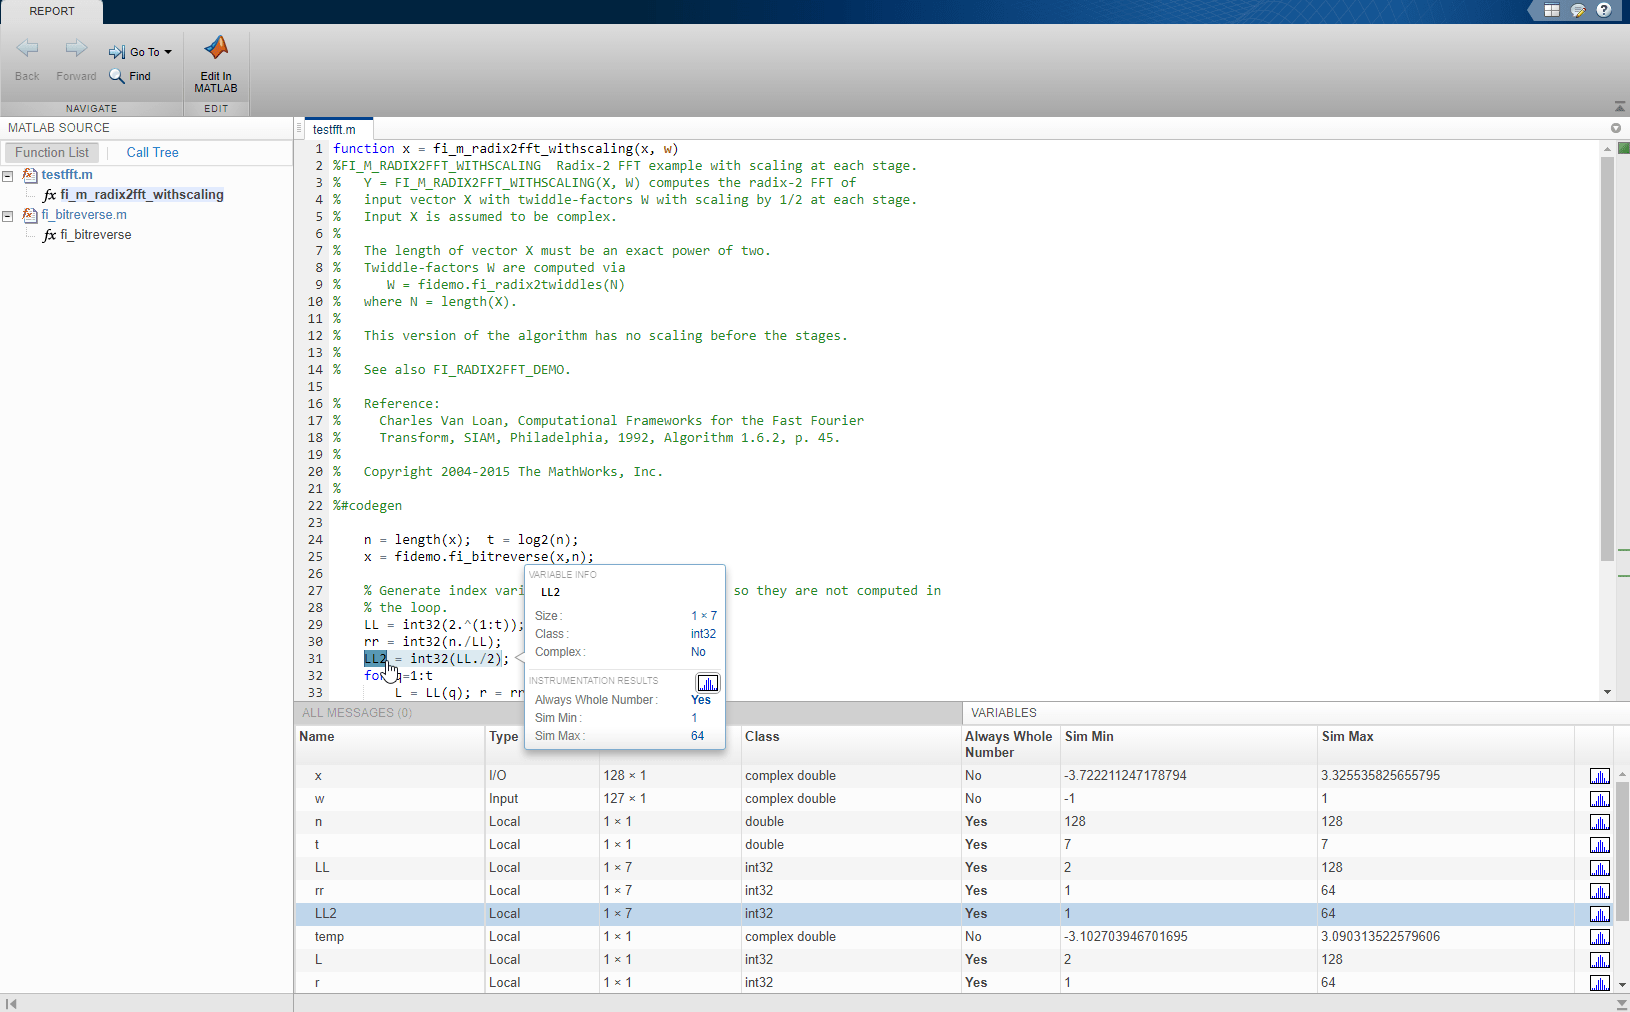Click the code editor vertical scrollbar

point(1607,360)
